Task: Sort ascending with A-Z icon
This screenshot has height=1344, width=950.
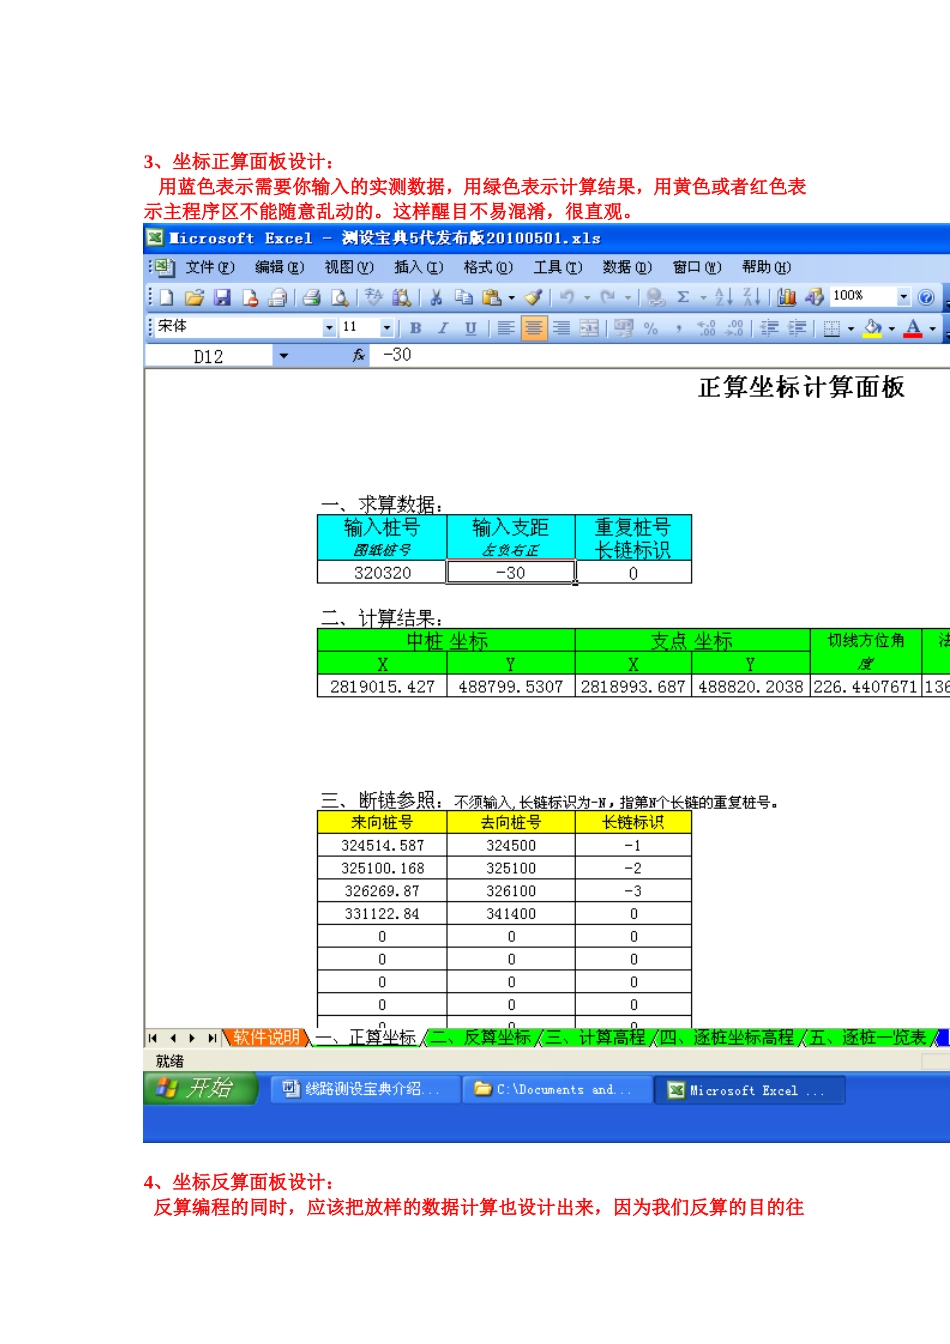Action: coord(724,297)
